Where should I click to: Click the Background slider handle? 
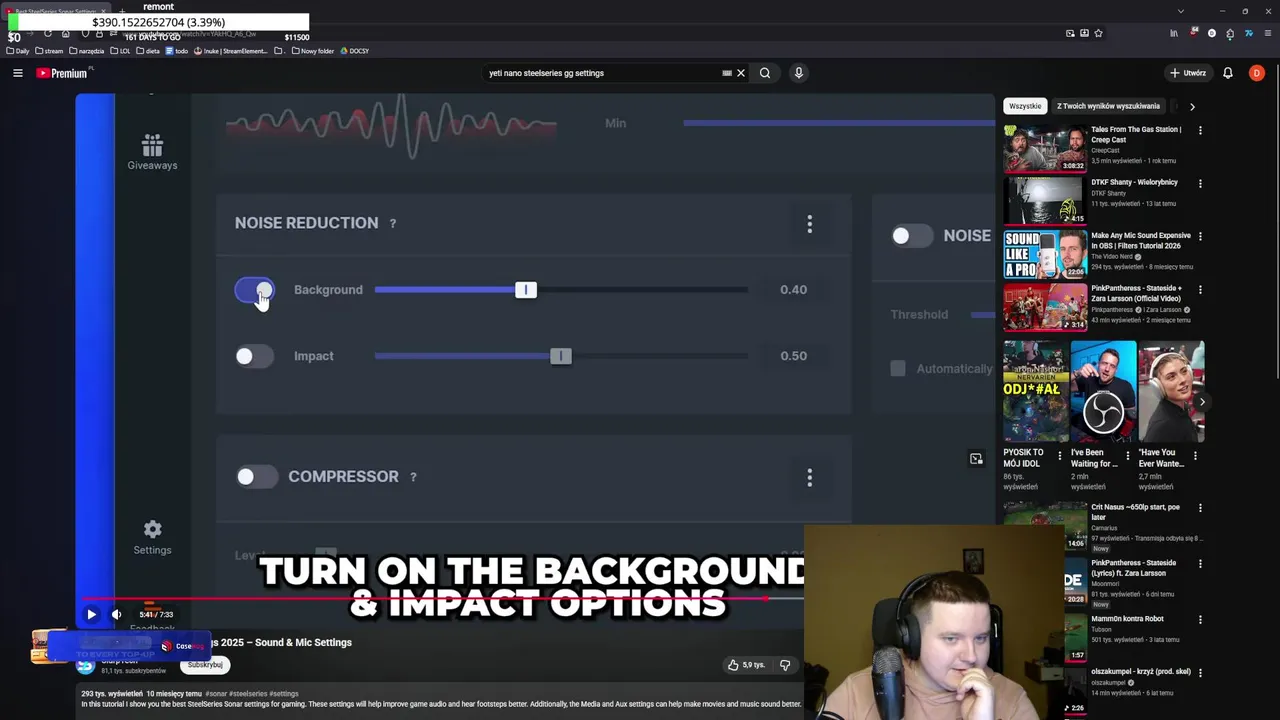point(526,290)
